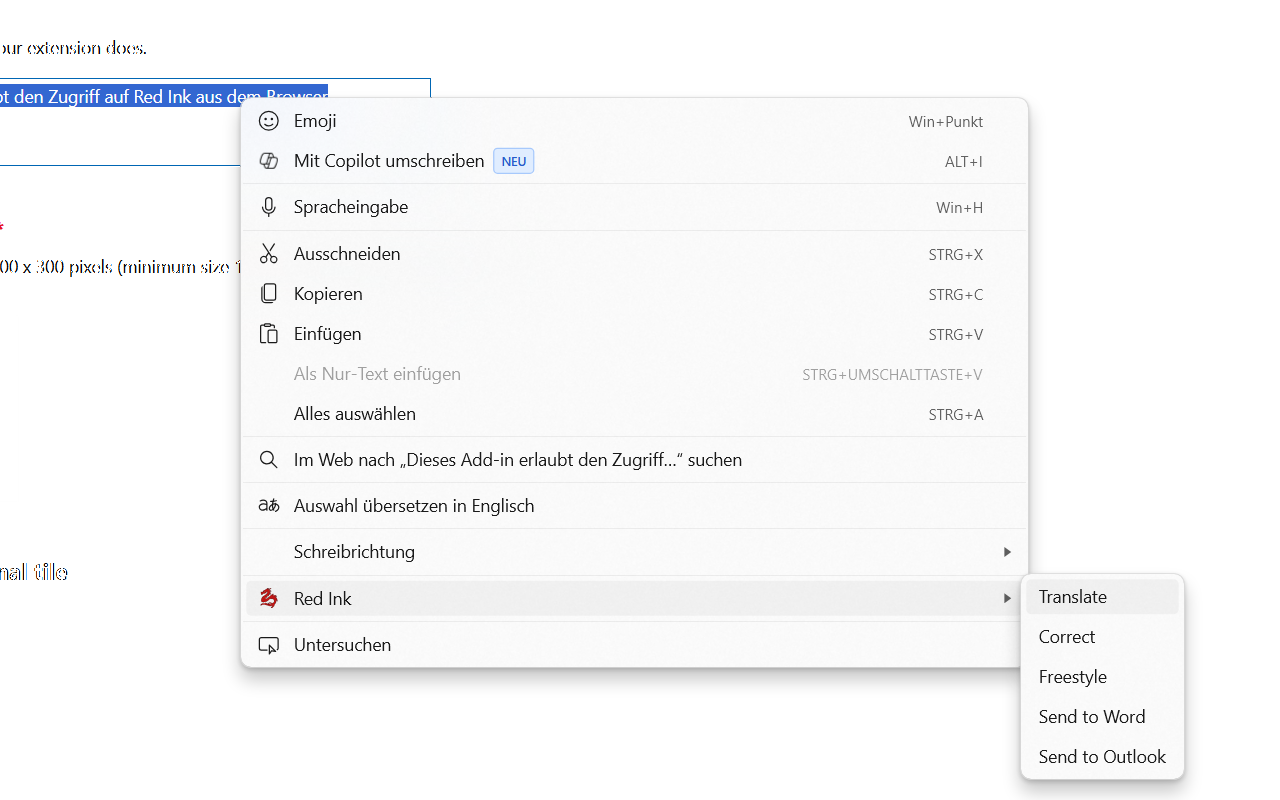Click the microphone icon for Spracheingabe
Viewport: 1280px width, 800px height.
pyautogui.click(x=268, y=207)
